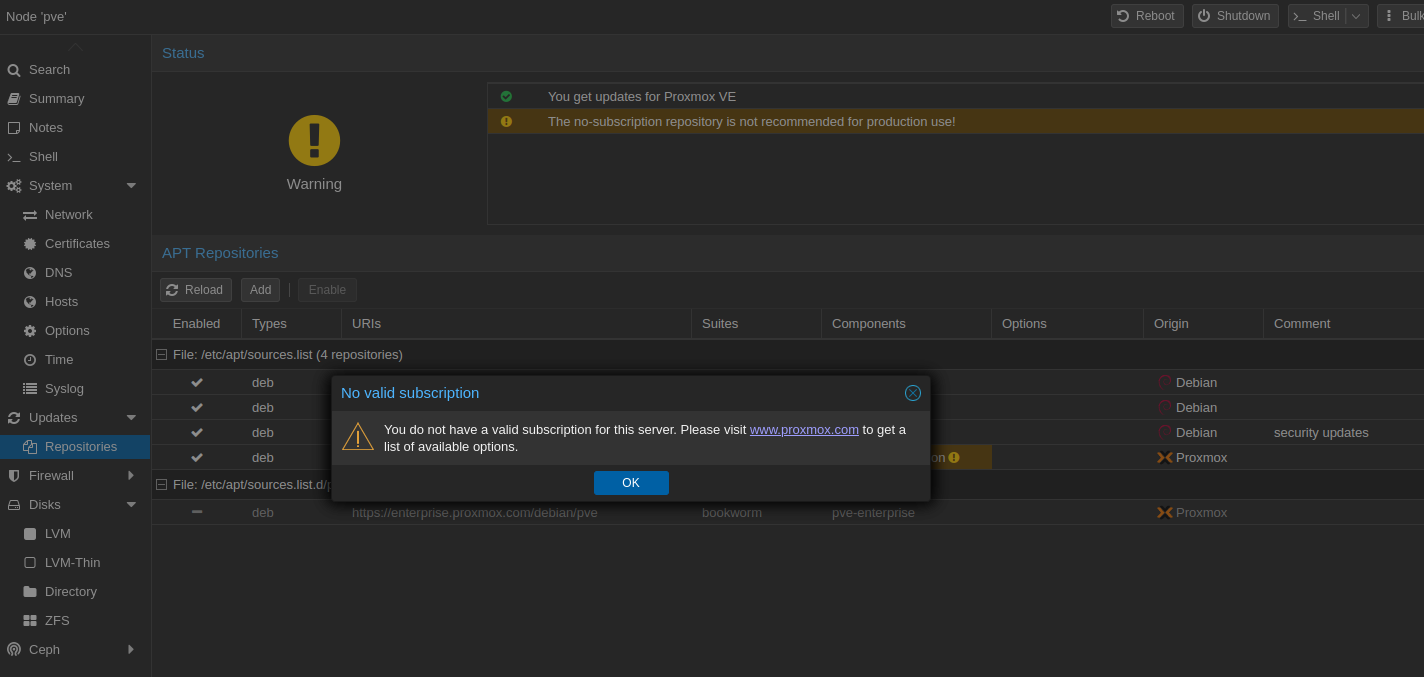Collapse the System section in the sidebar
Image resolution: width=1424 pixels, height=677 pixels.
tap(130, 185)
